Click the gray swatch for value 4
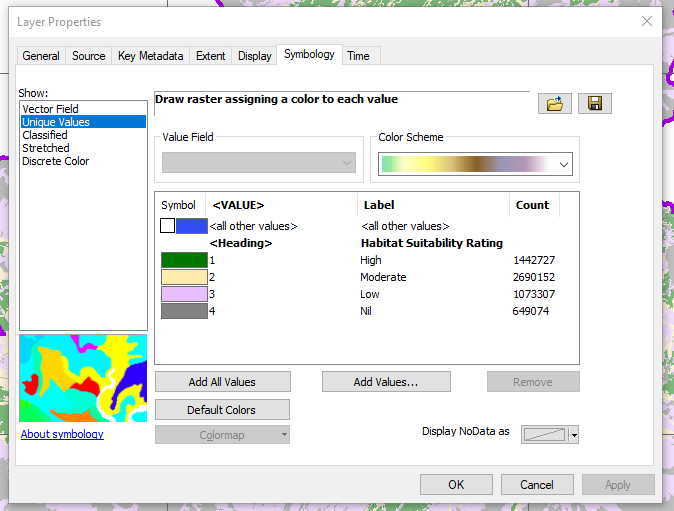The width and height of the screenshot is (674, 511). click(x=184, y=311)
